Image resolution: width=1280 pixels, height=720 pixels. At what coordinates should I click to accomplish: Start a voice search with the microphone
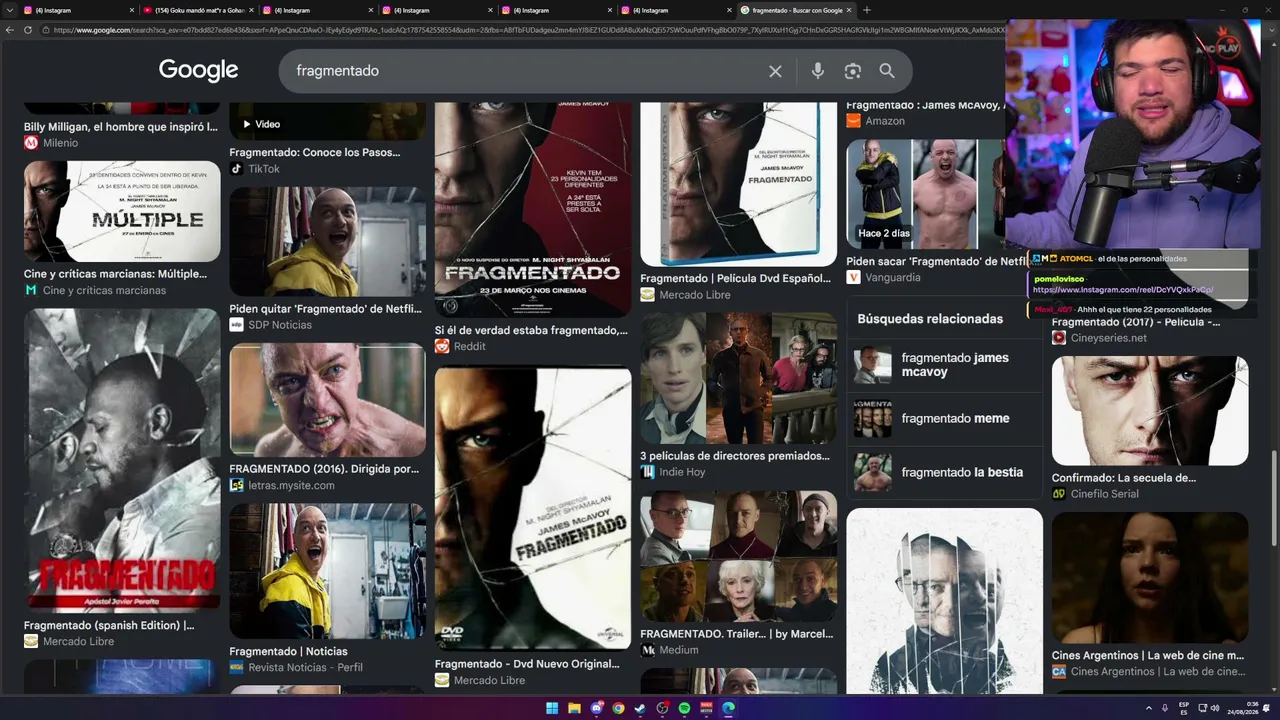click(x=818, y=71)
